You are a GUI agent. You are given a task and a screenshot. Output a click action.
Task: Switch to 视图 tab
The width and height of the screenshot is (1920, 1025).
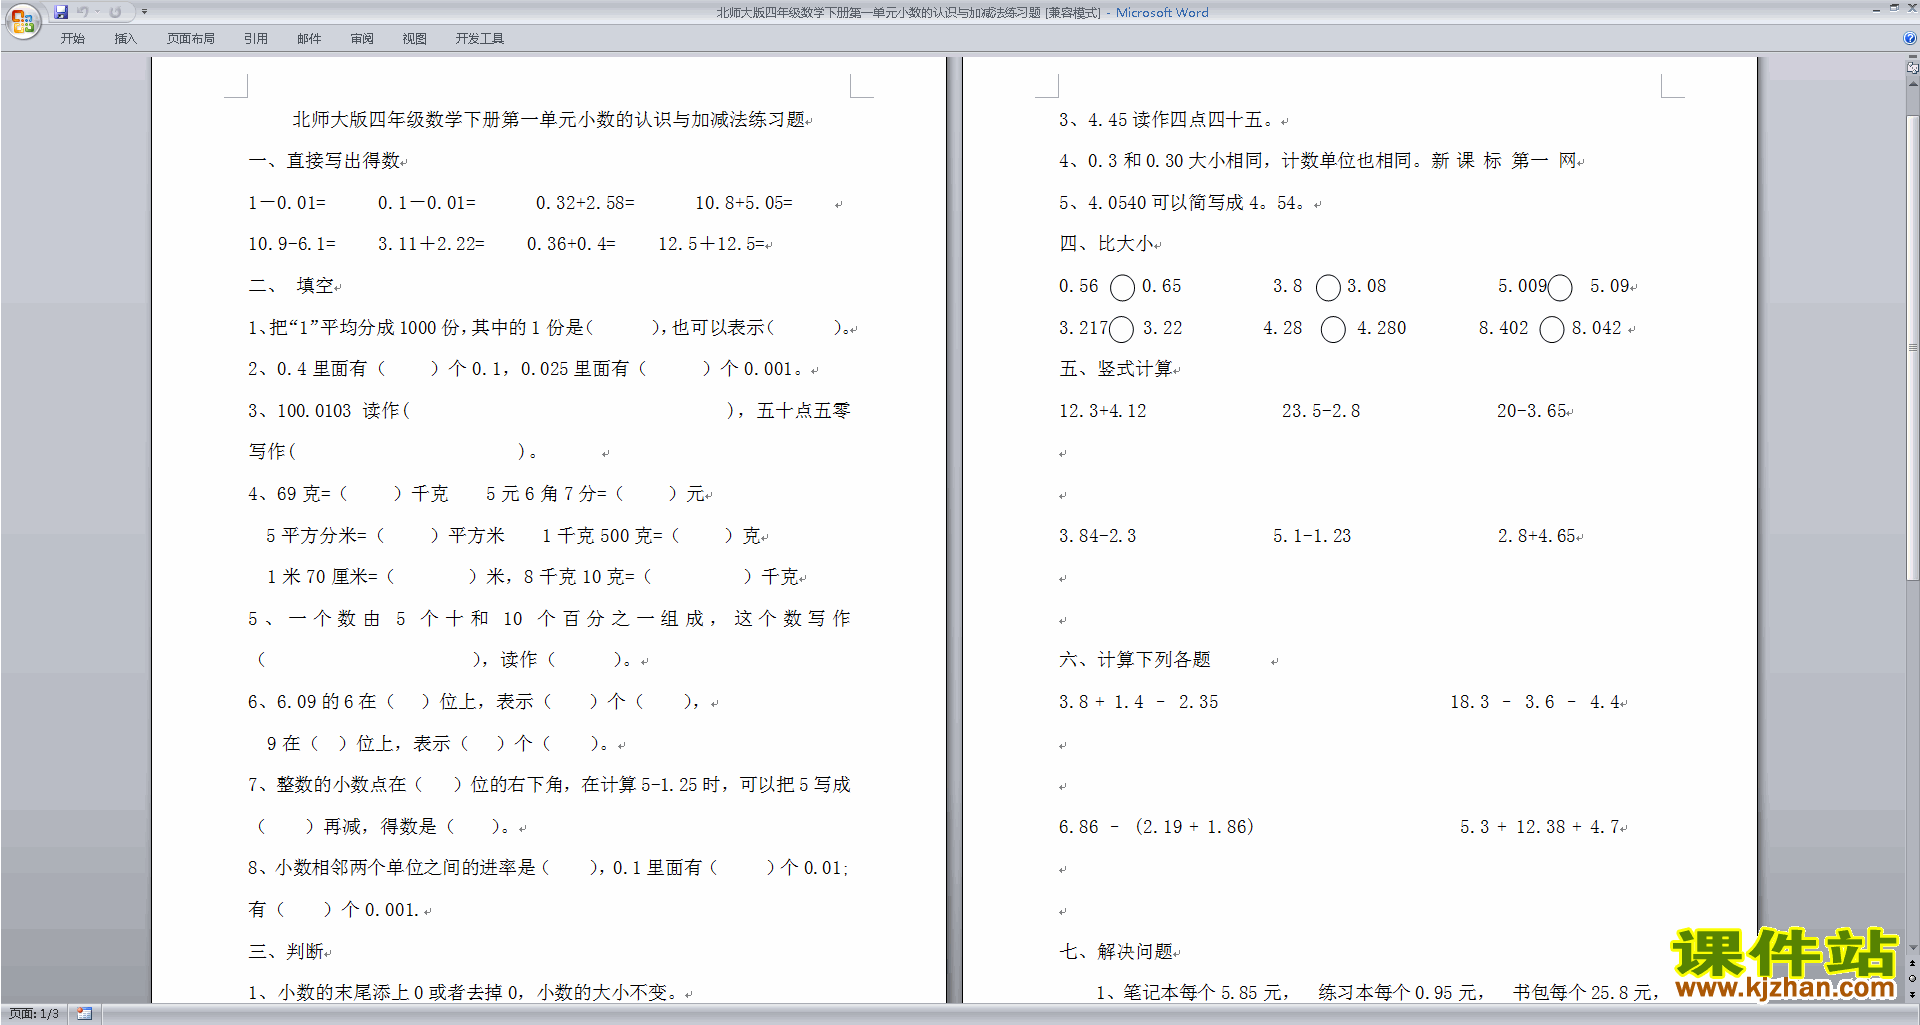click(x=414, y=38)
